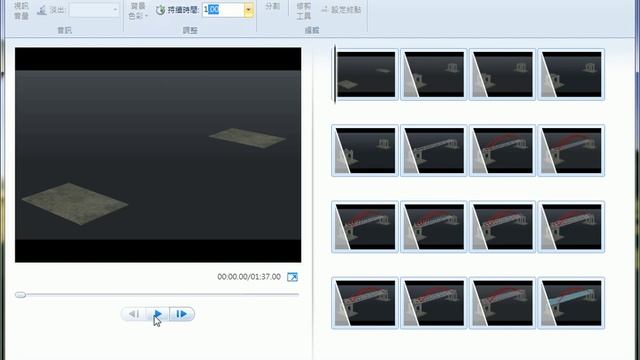This screenshot has height=360, width=640.
Task: Click the 持續時間 duration input field
Action: click(223, 10)
